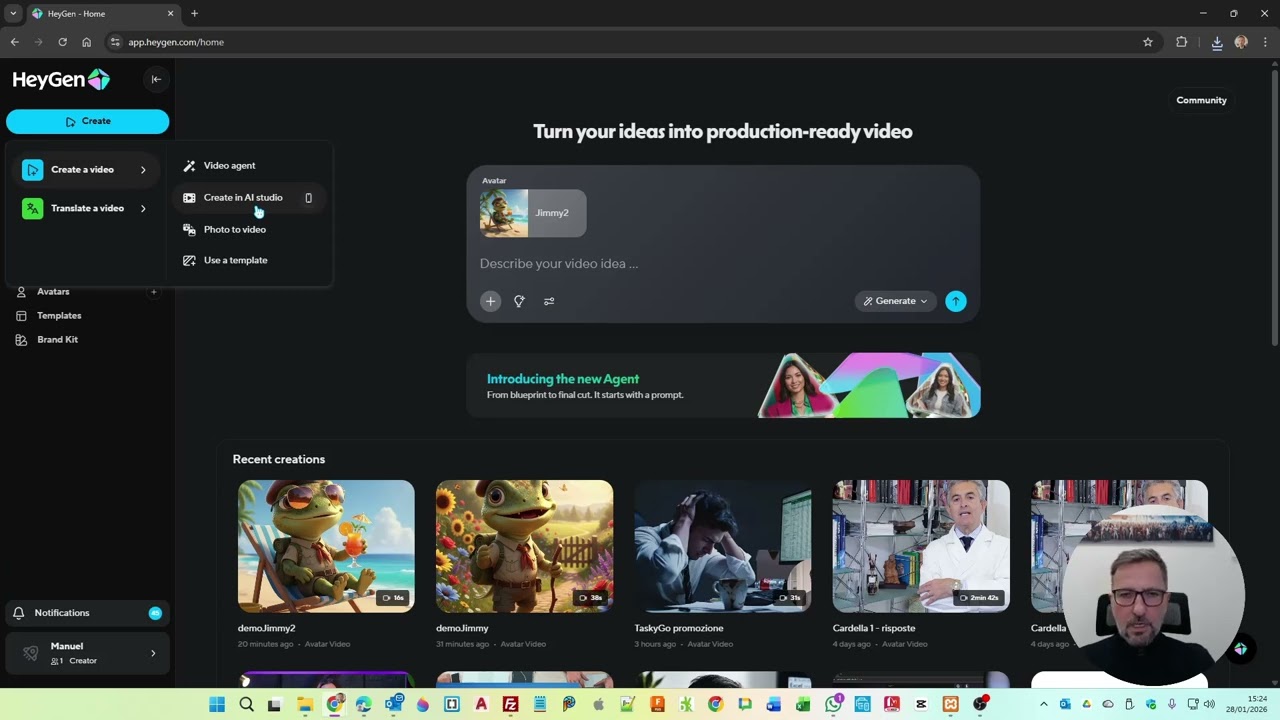The width and height of the screenshot is (1280, 720).
Task: Expand the Manuel account menu
Action: click(87, 653)
